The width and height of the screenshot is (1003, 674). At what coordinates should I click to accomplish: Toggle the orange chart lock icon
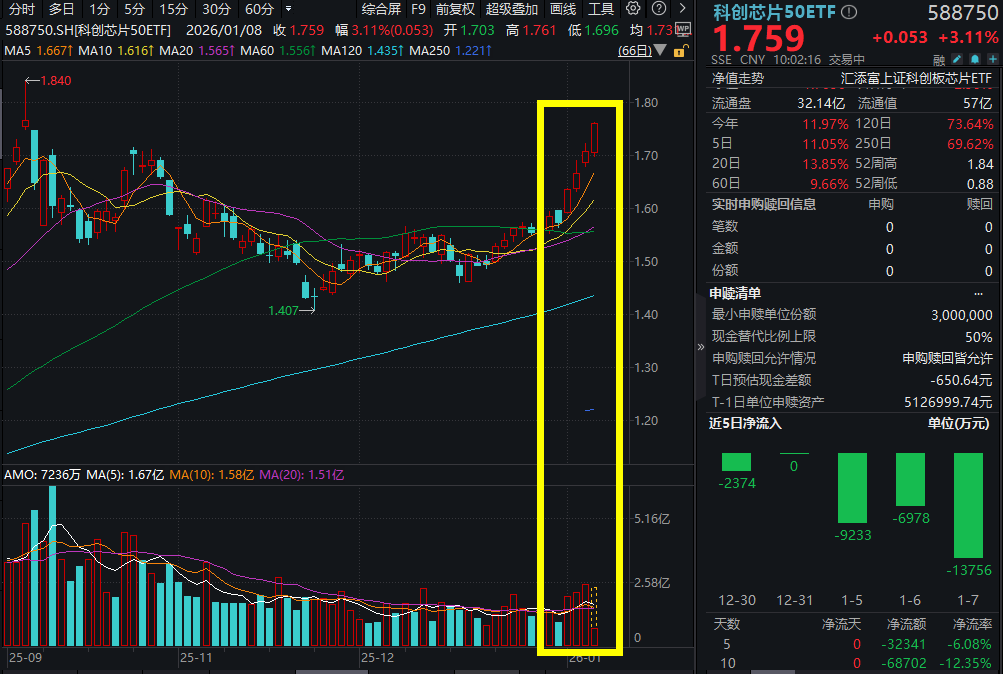point(681,51)
